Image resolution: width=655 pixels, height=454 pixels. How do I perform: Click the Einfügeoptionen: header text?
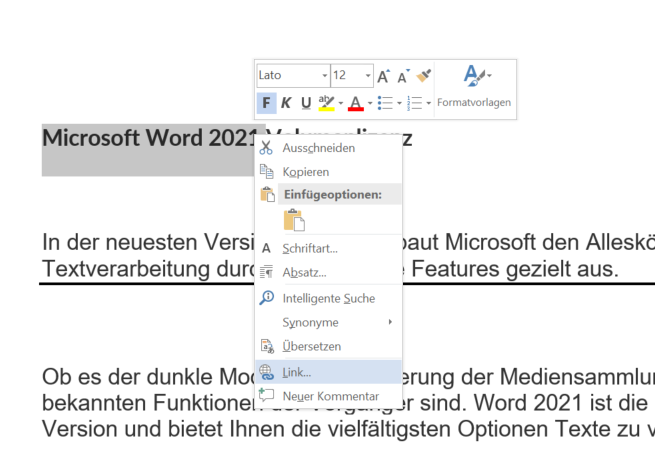333,195
